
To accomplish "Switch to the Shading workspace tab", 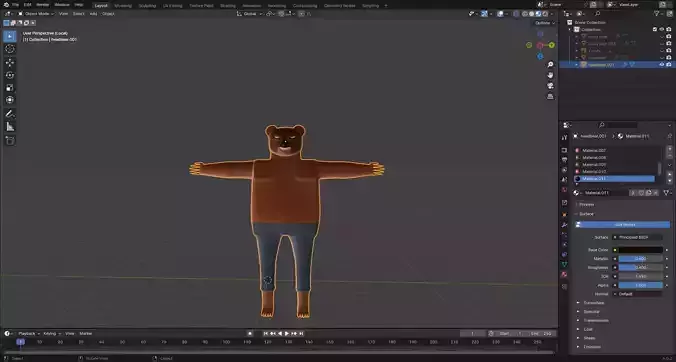I will [x=228, y=6].
